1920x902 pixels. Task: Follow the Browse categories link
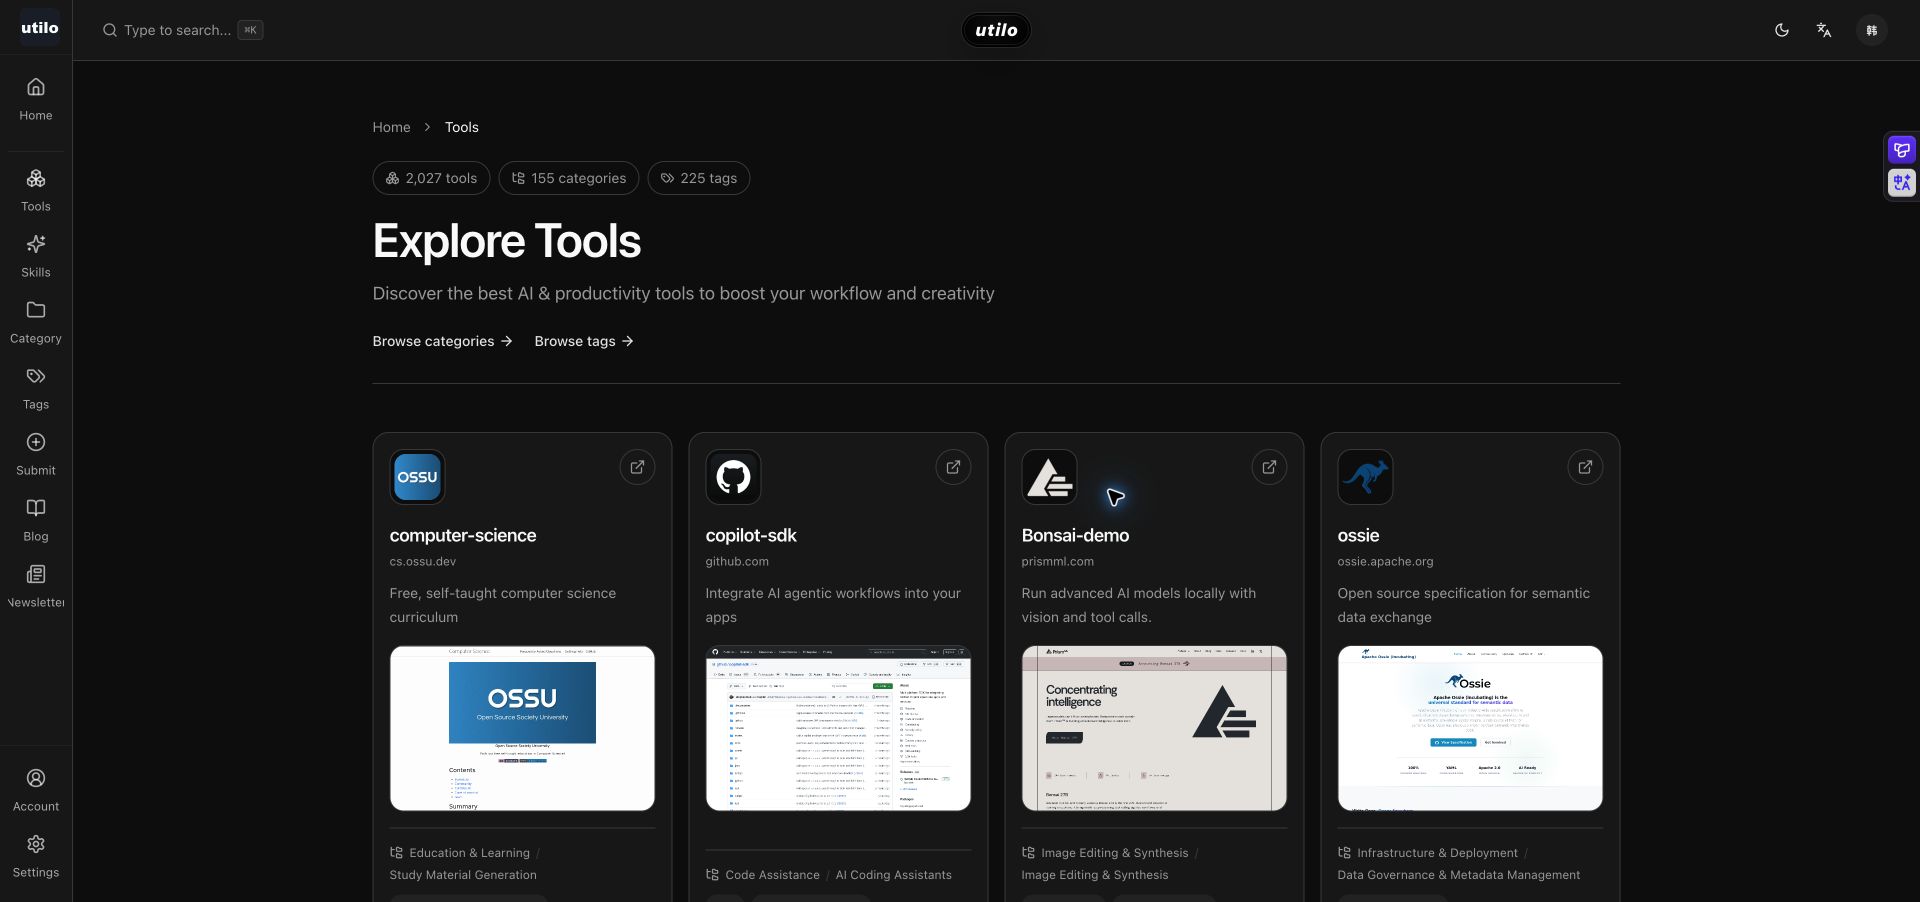click(442, 341)
